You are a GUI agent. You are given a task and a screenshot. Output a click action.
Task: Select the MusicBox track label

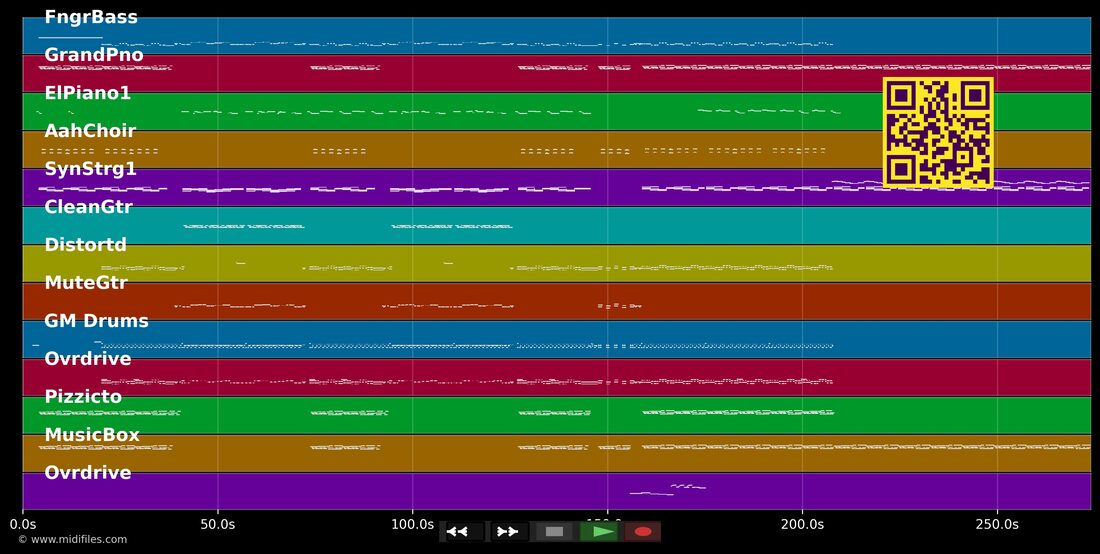92,435
